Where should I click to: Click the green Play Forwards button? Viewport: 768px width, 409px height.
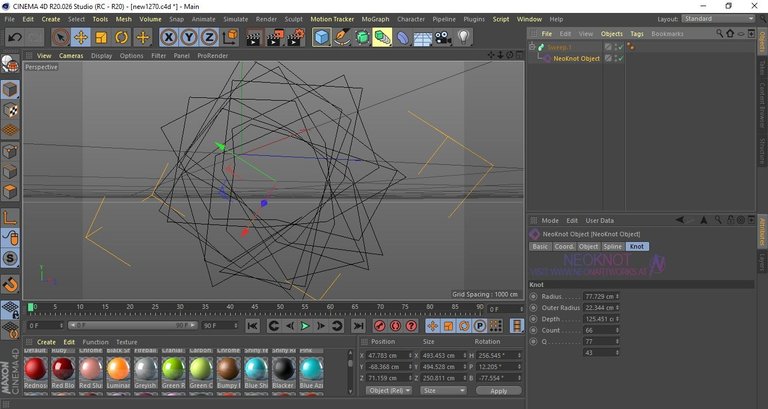(305, 326)
